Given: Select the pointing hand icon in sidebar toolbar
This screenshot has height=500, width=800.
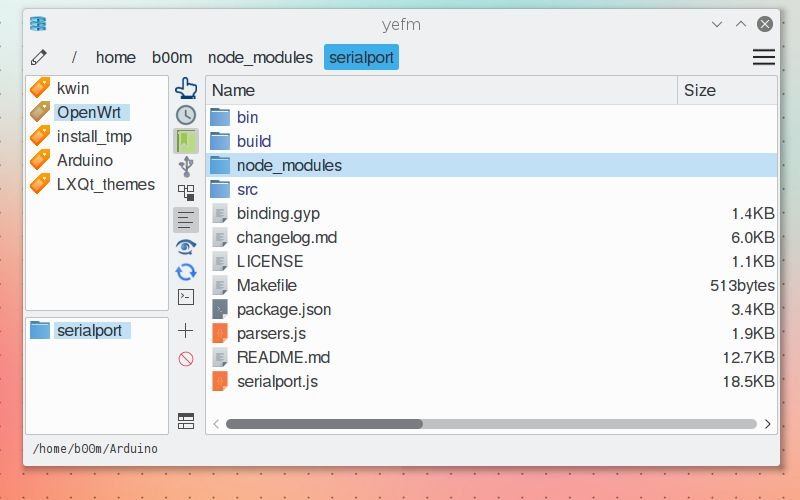Looking at the screenshot, I should (x=186, y=88).
